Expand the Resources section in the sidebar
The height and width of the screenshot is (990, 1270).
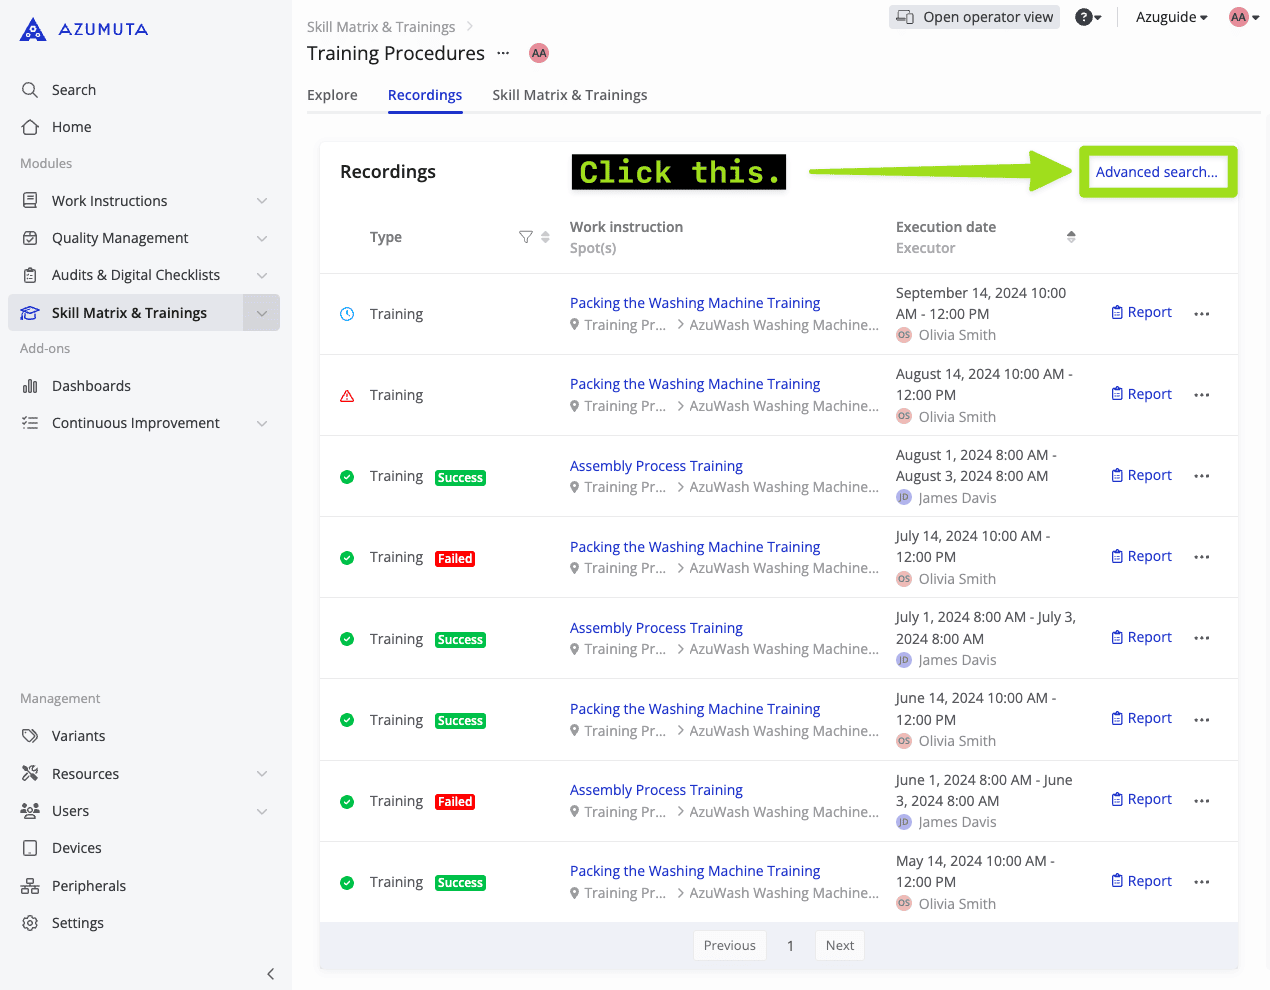coord(261,773)
